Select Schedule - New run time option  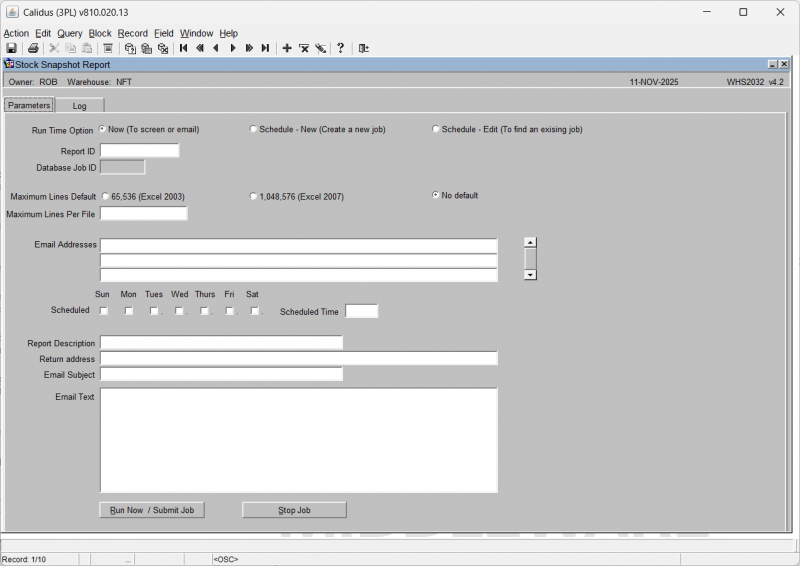click(x=253, y=129)
